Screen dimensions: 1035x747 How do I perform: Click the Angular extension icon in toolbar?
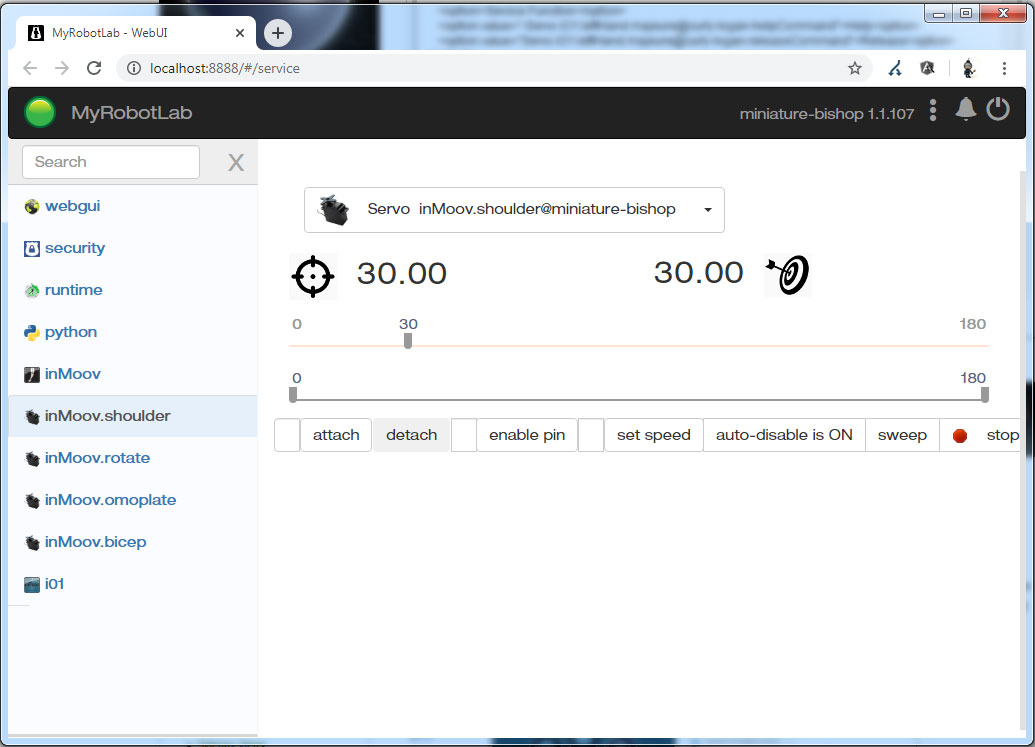(x=927, y=68)
